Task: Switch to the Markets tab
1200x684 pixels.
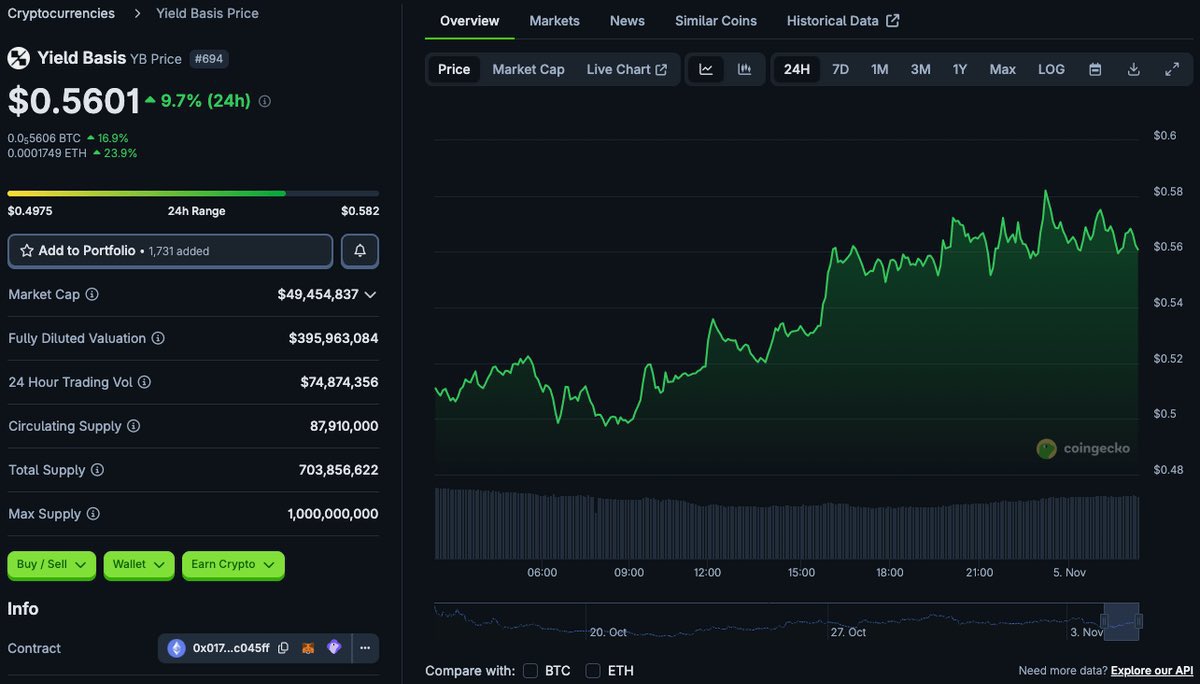Action: tap(554, 20)
